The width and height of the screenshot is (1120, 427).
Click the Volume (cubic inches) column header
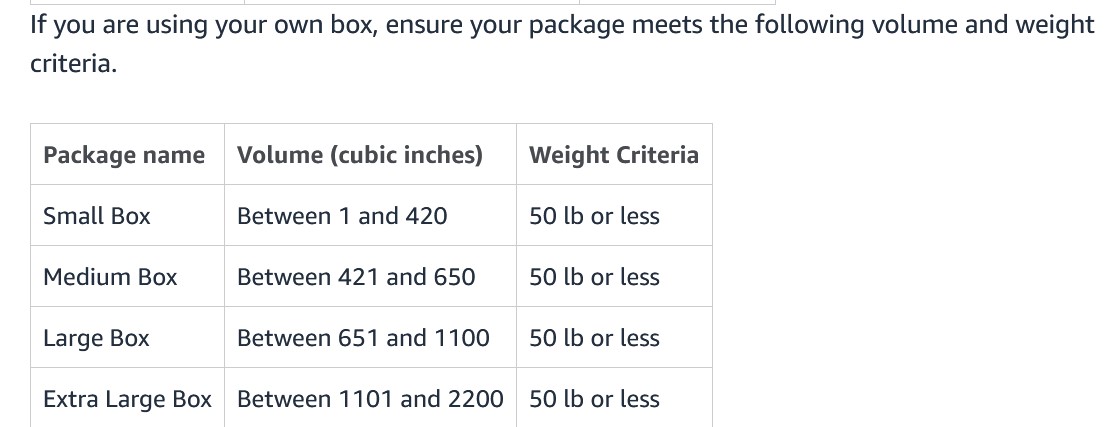370,154
